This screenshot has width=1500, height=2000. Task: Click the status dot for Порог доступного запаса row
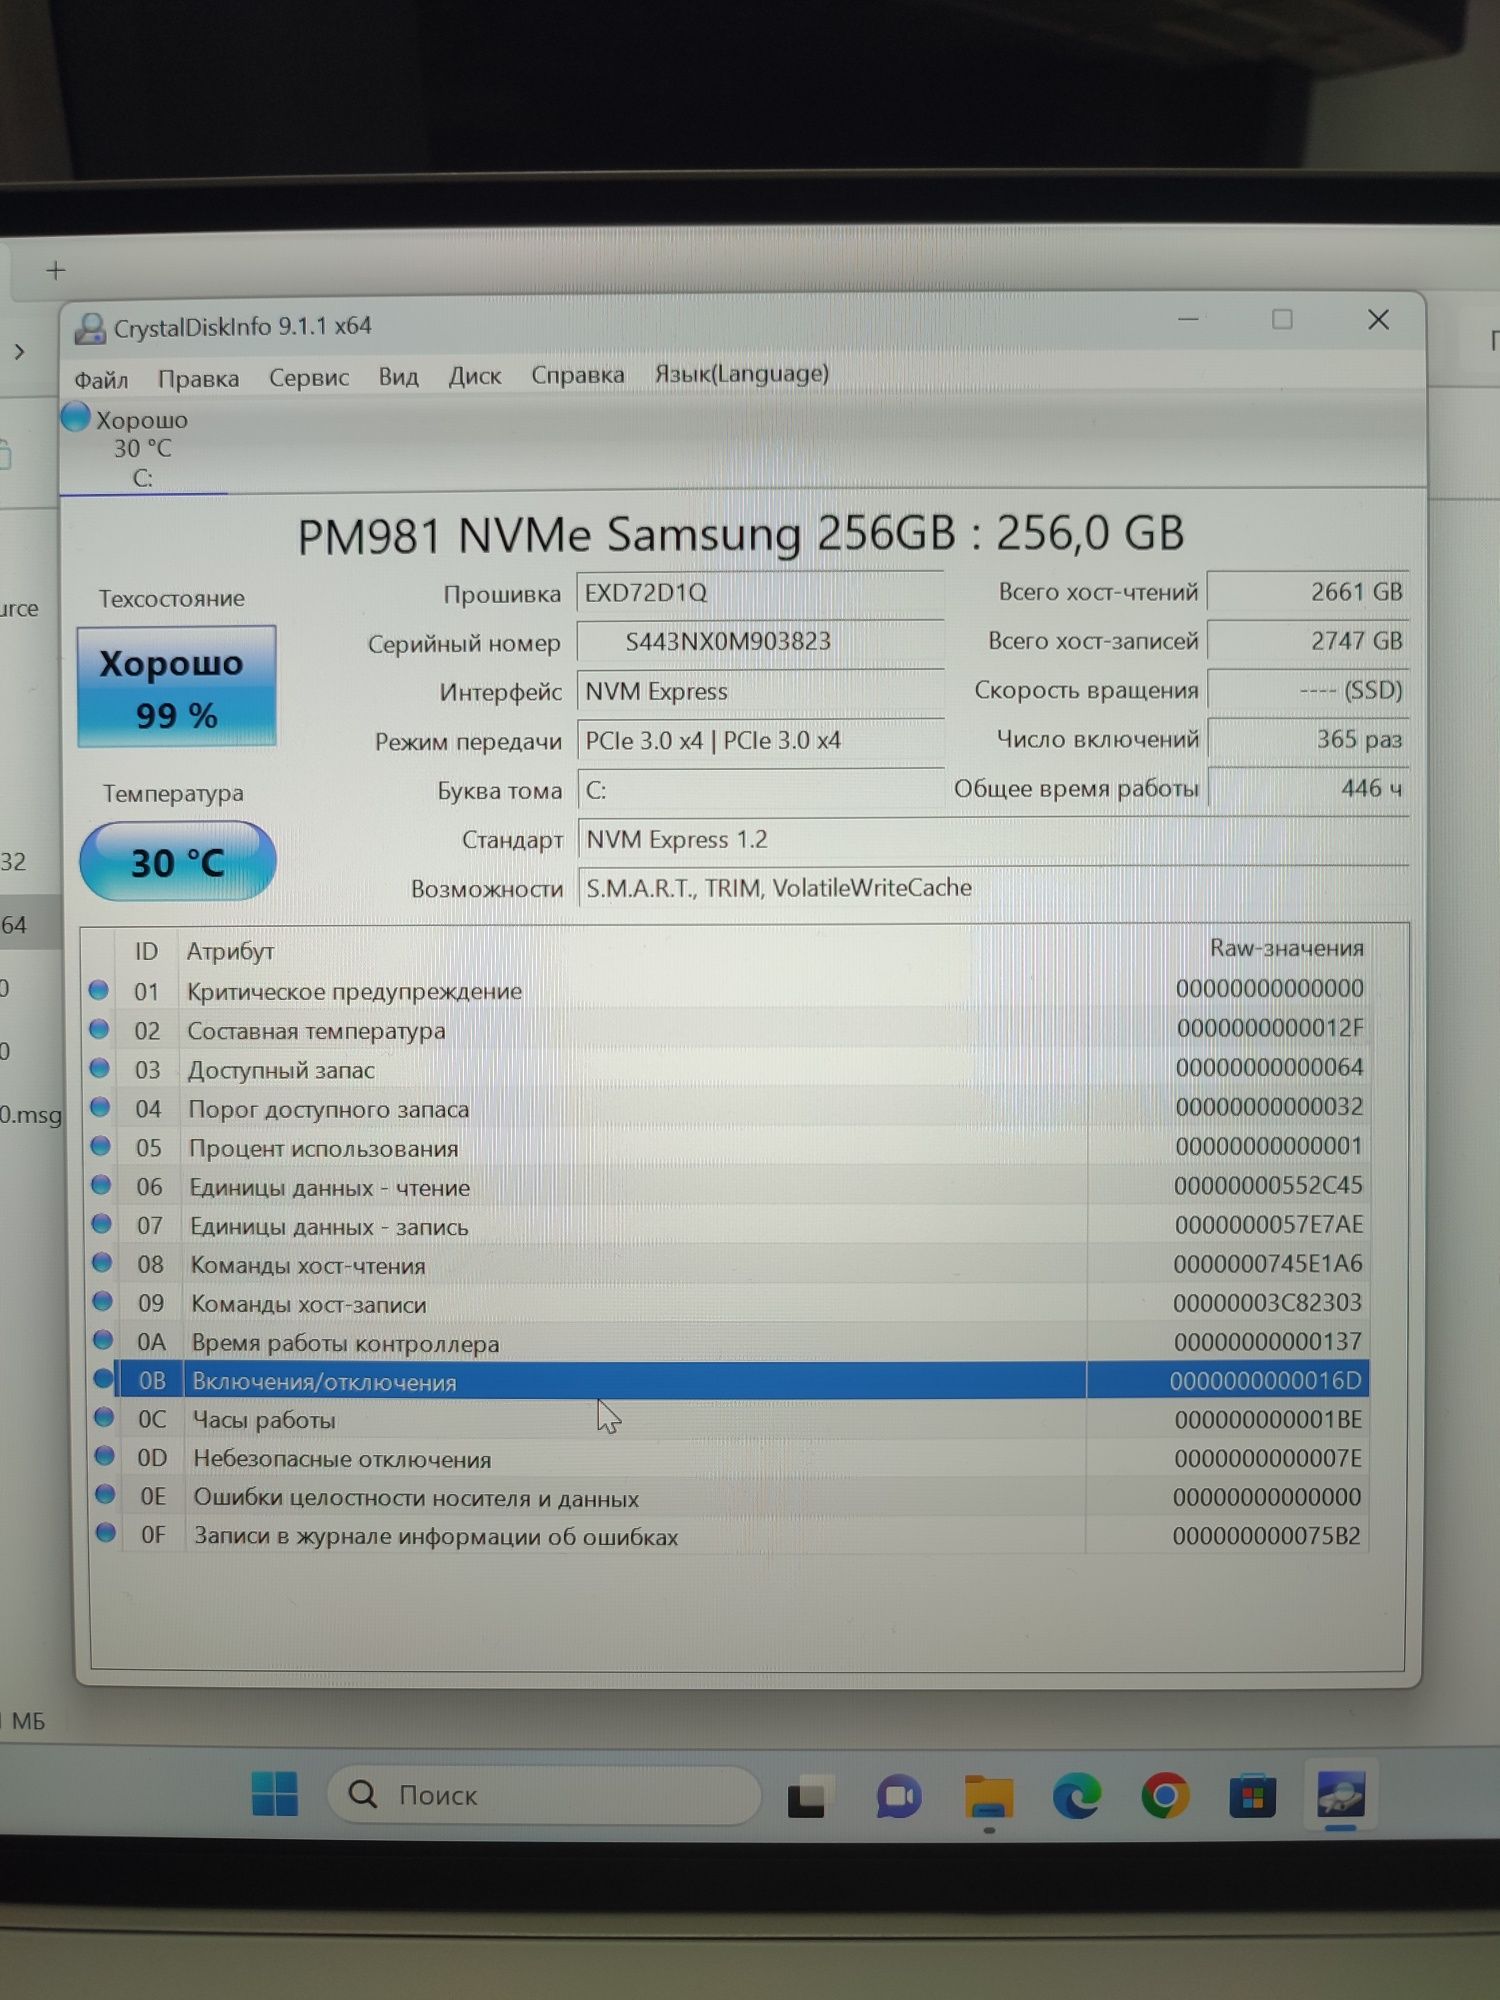[x=100, y=1107]
